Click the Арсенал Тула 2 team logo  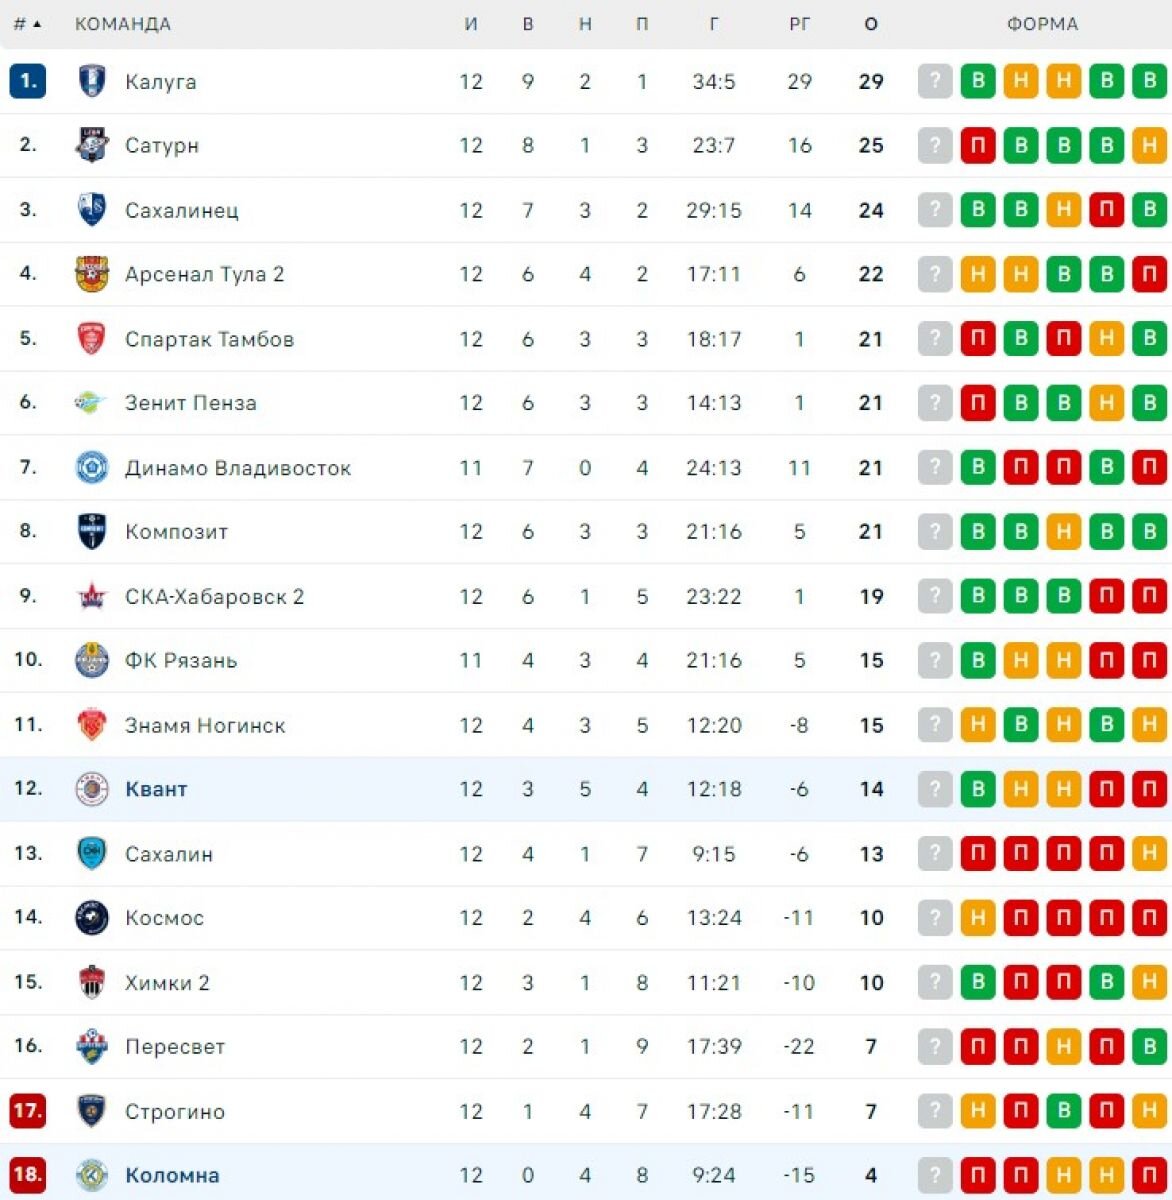pos(92,274)
